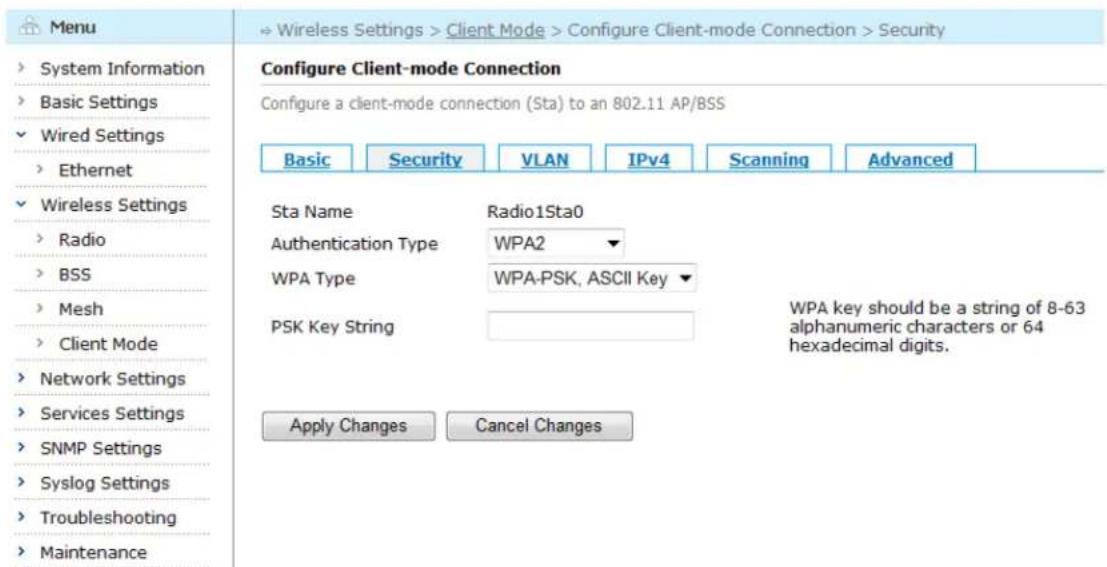Select Wireless Settings menu item
This screenshot has width=1107, height=567.
tap(114, 205)
